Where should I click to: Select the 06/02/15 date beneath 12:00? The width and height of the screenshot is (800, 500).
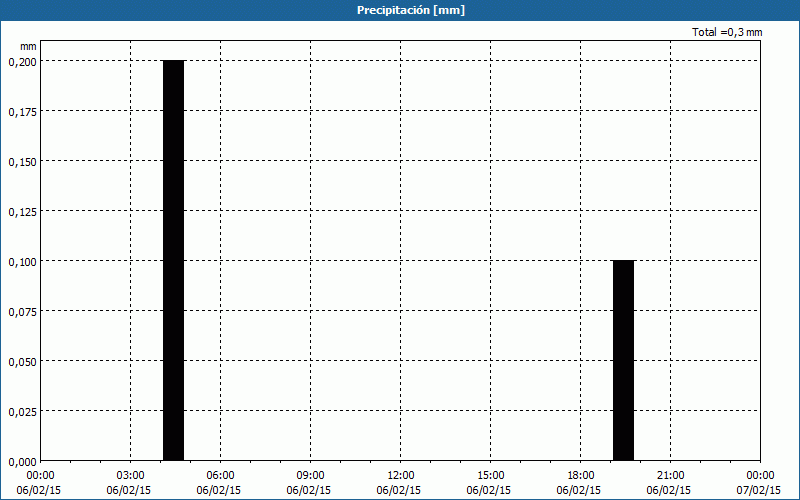pyautogui.click(x=399, y=490)
